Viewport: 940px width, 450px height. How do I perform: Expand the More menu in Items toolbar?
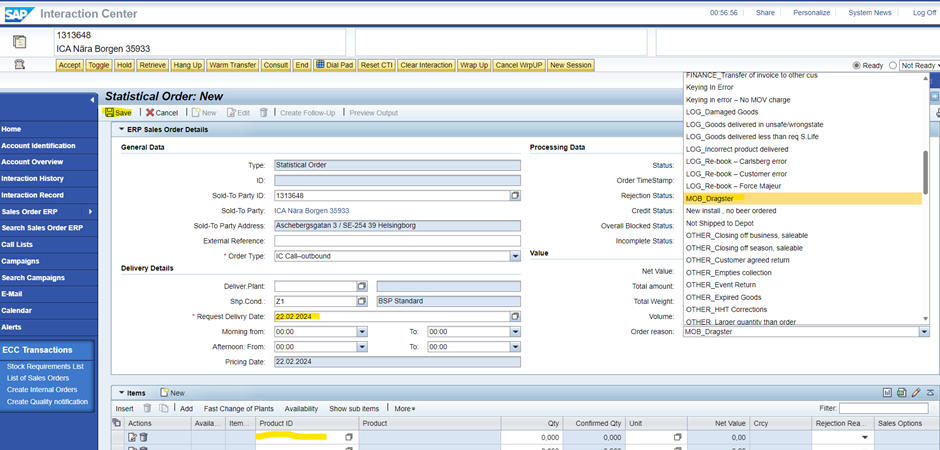coord(403,409)
